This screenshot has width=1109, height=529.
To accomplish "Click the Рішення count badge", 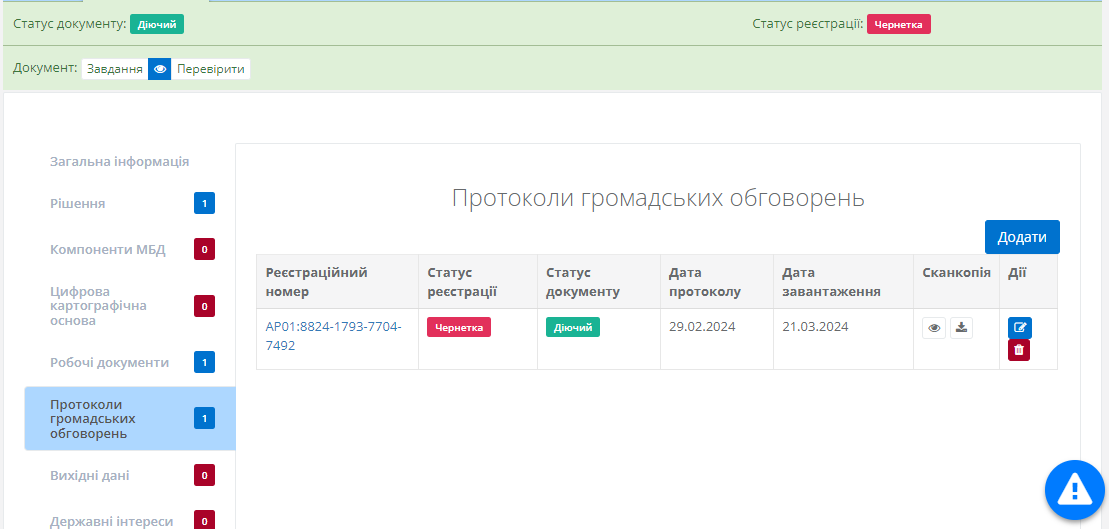I will point(204,204).
